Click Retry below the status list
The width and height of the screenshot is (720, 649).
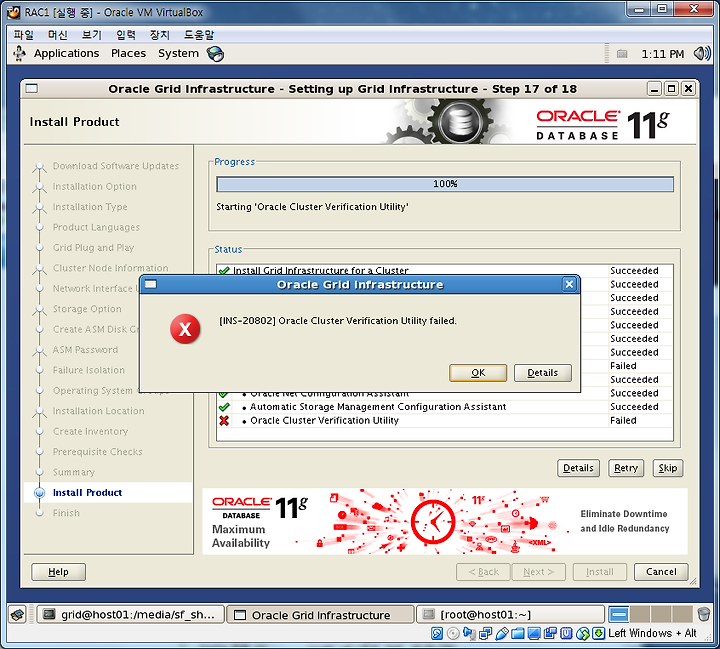coord(626,468)
